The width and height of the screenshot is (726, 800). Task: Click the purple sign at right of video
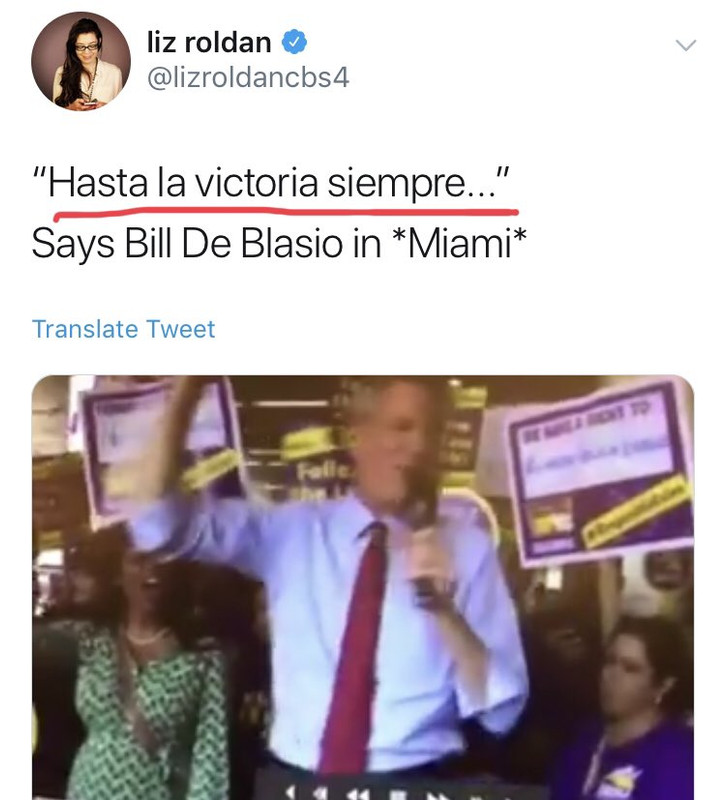[x=601, y=472]
